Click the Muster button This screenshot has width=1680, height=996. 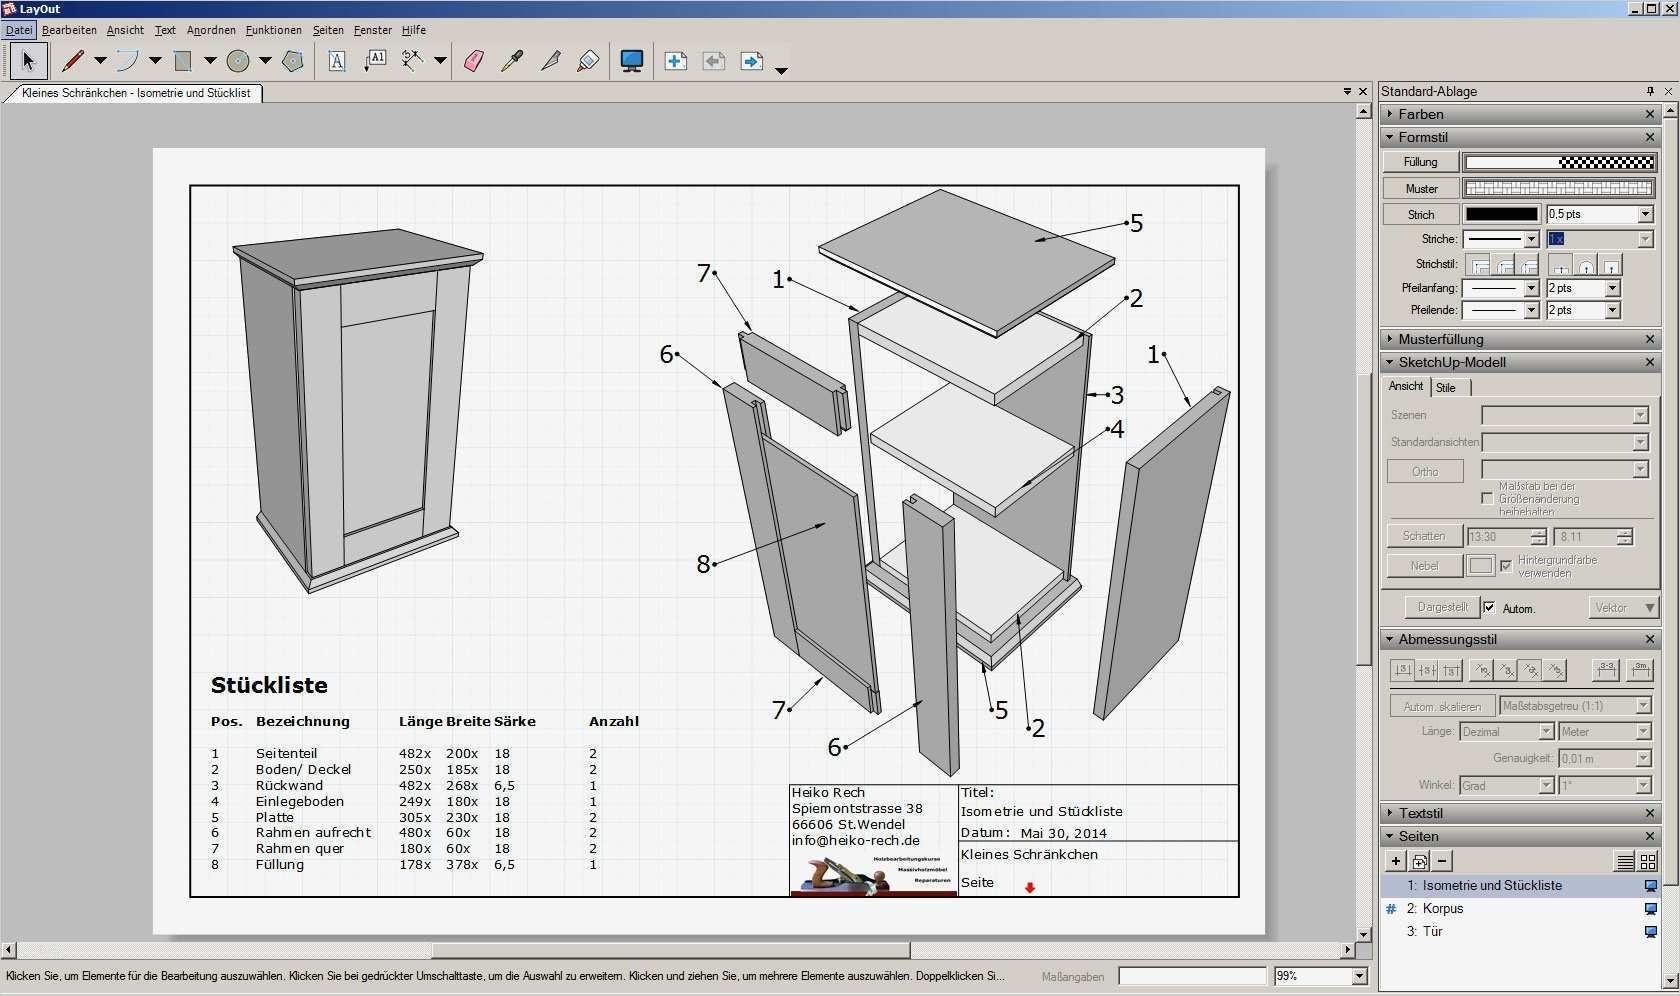coord(1420,188)
